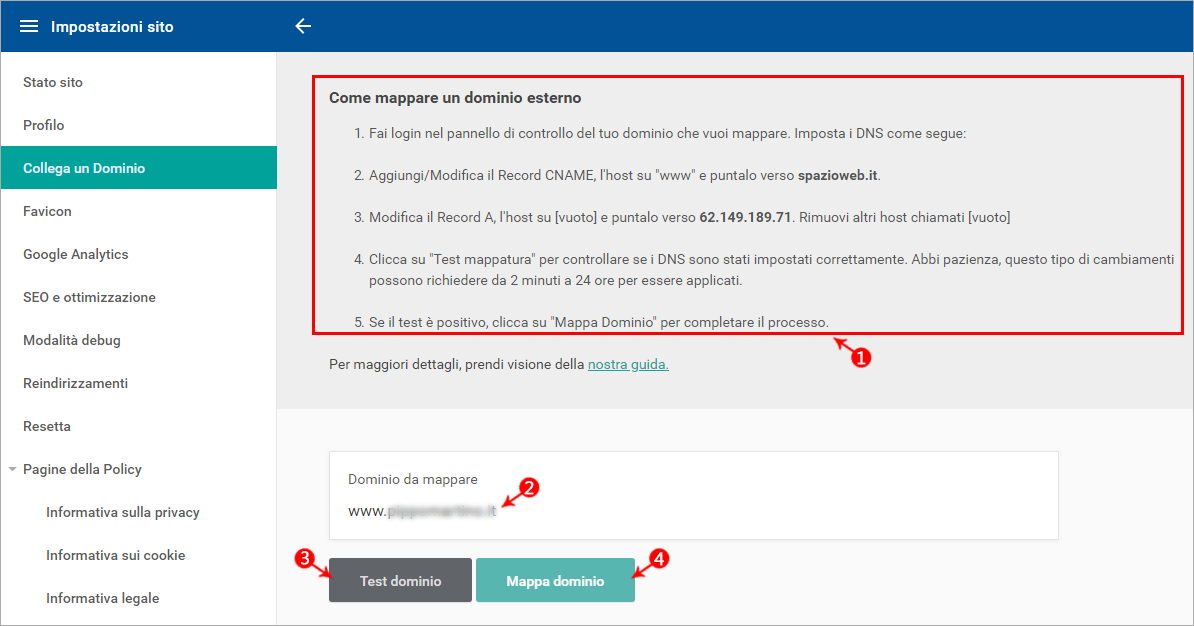Screen dimensions: 1194x626
Task: Click the Impostazioni sito header title
Action: pyautogui.click(x=112, y=27)
